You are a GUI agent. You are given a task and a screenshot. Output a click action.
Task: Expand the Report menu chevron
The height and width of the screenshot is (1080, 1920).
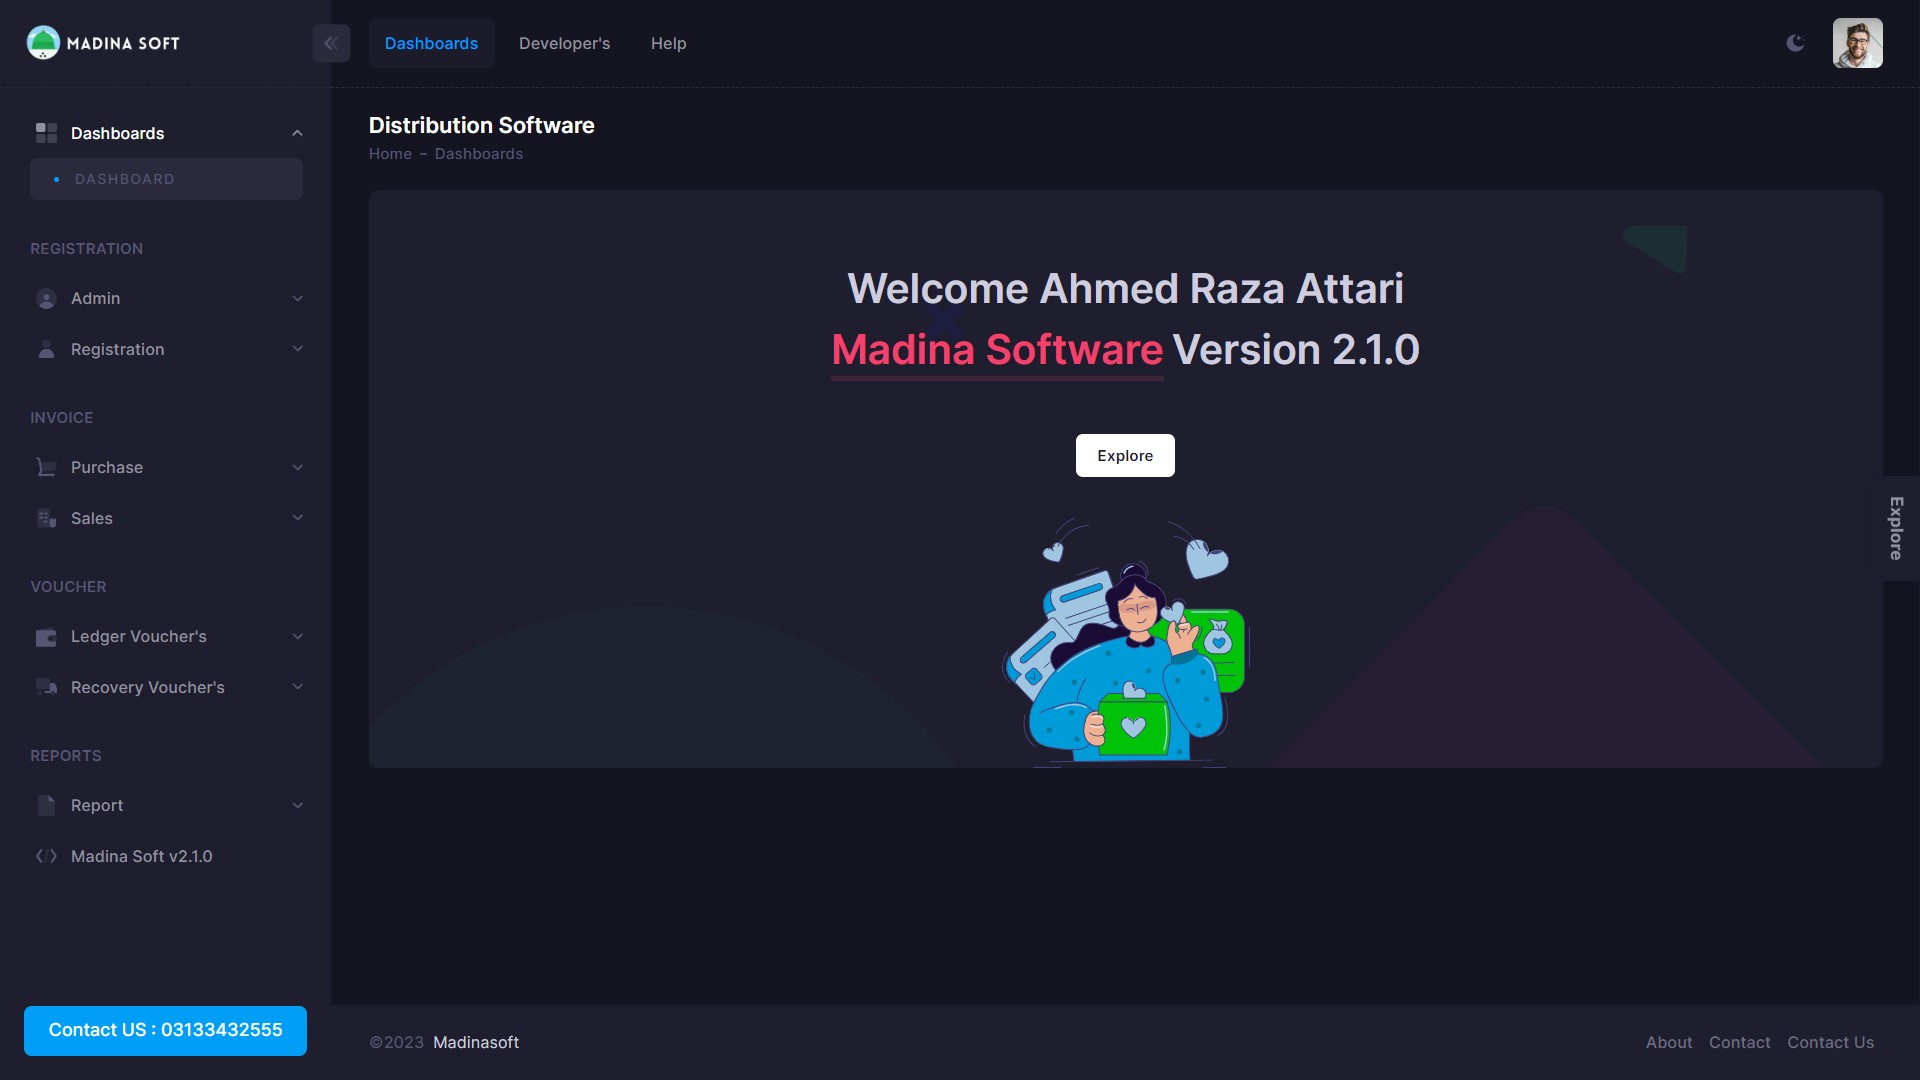tap(297, 805)
